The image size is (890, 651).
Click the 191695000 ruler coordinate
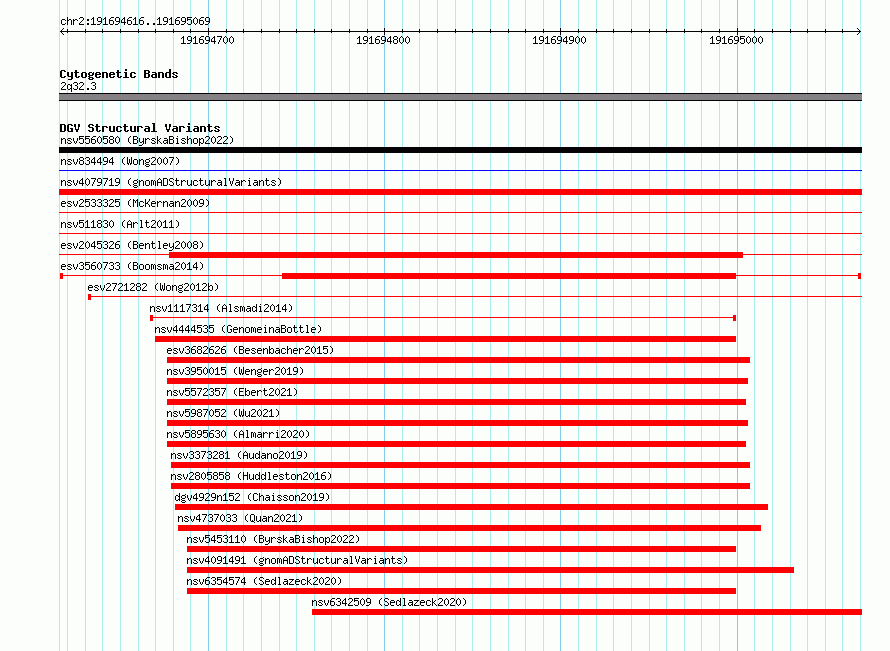[736, 40]
